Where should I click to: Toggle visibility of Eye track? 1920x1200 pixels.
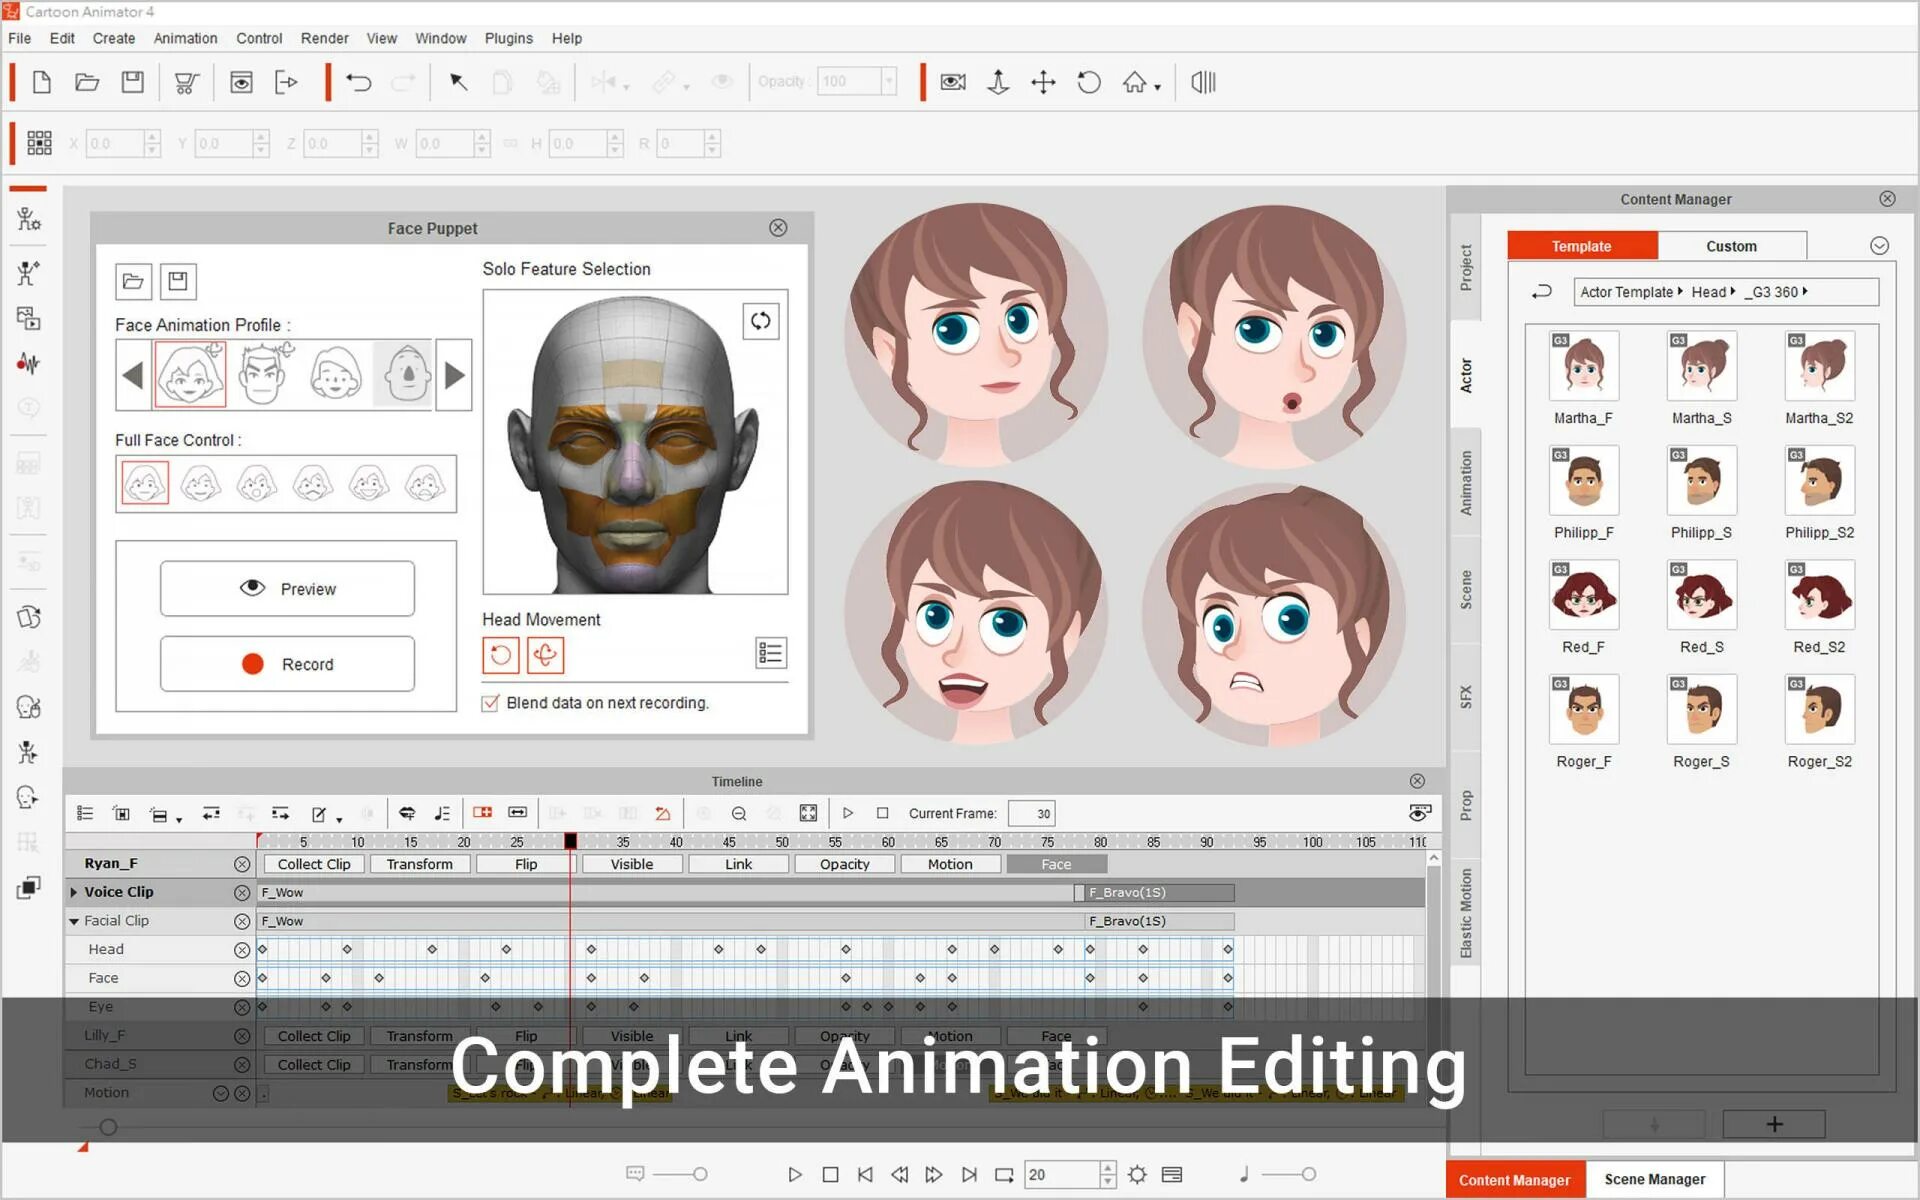tap(241, 1006)
